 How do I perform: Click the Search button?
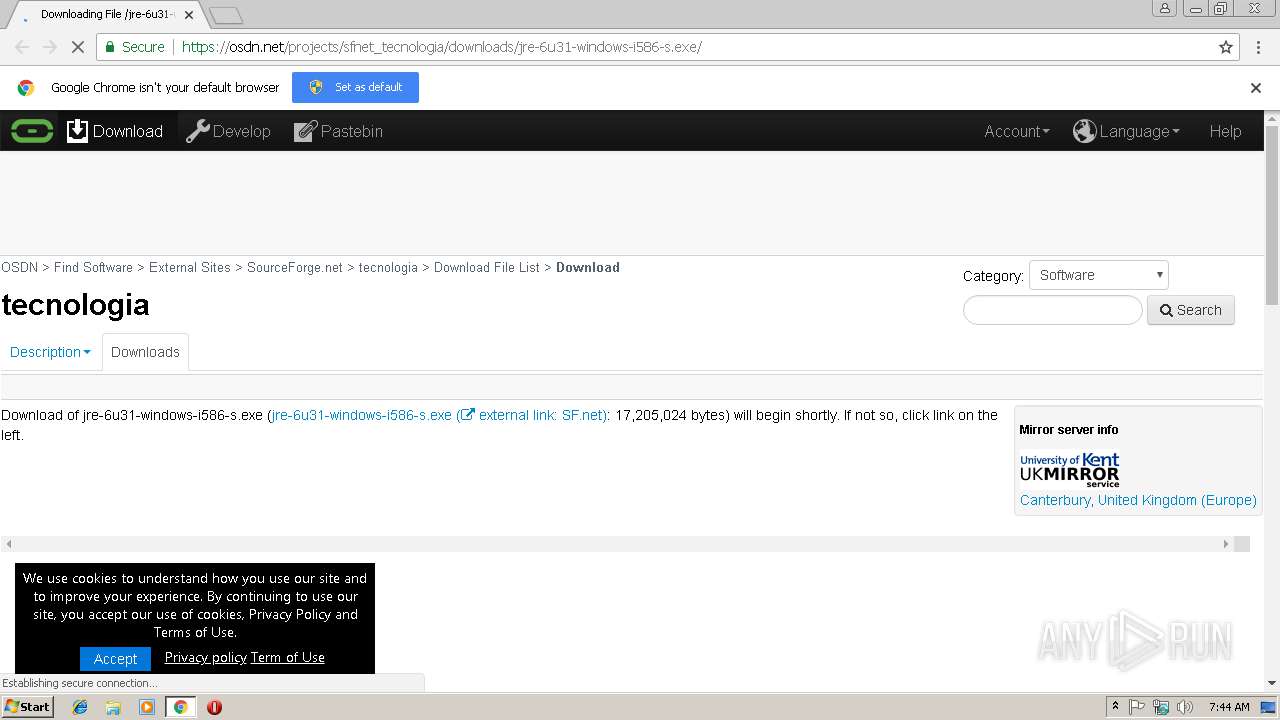(1190, 310)
